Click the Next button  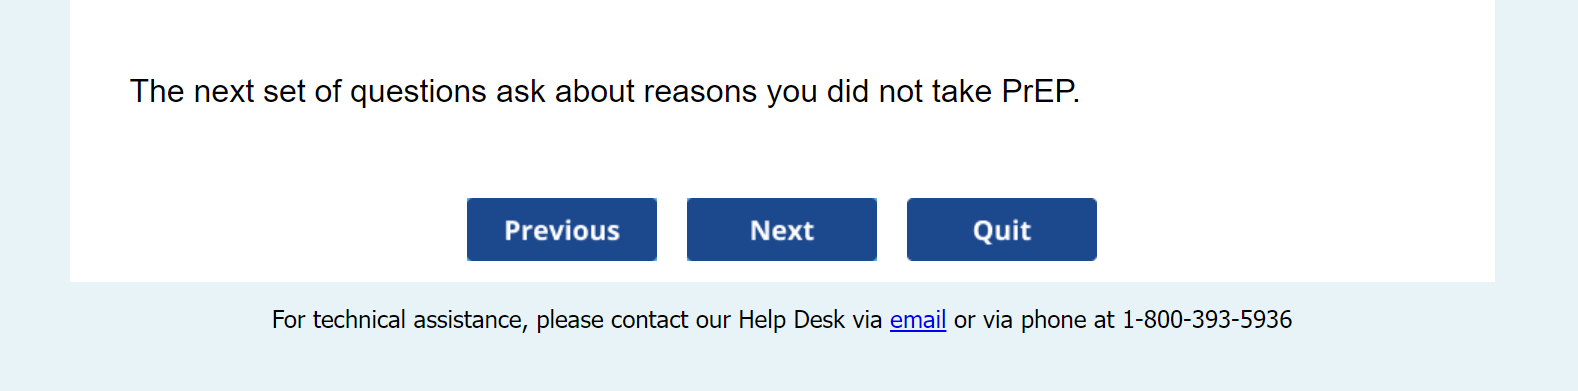point(781,230)
